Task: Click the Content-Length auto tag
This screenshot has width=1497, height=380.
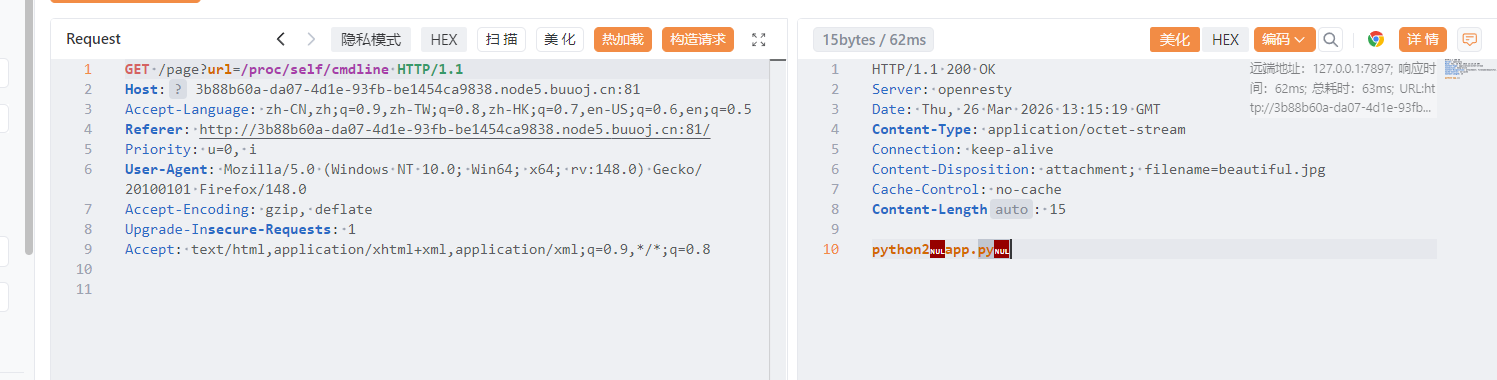Action: [x=1011, y=209]
